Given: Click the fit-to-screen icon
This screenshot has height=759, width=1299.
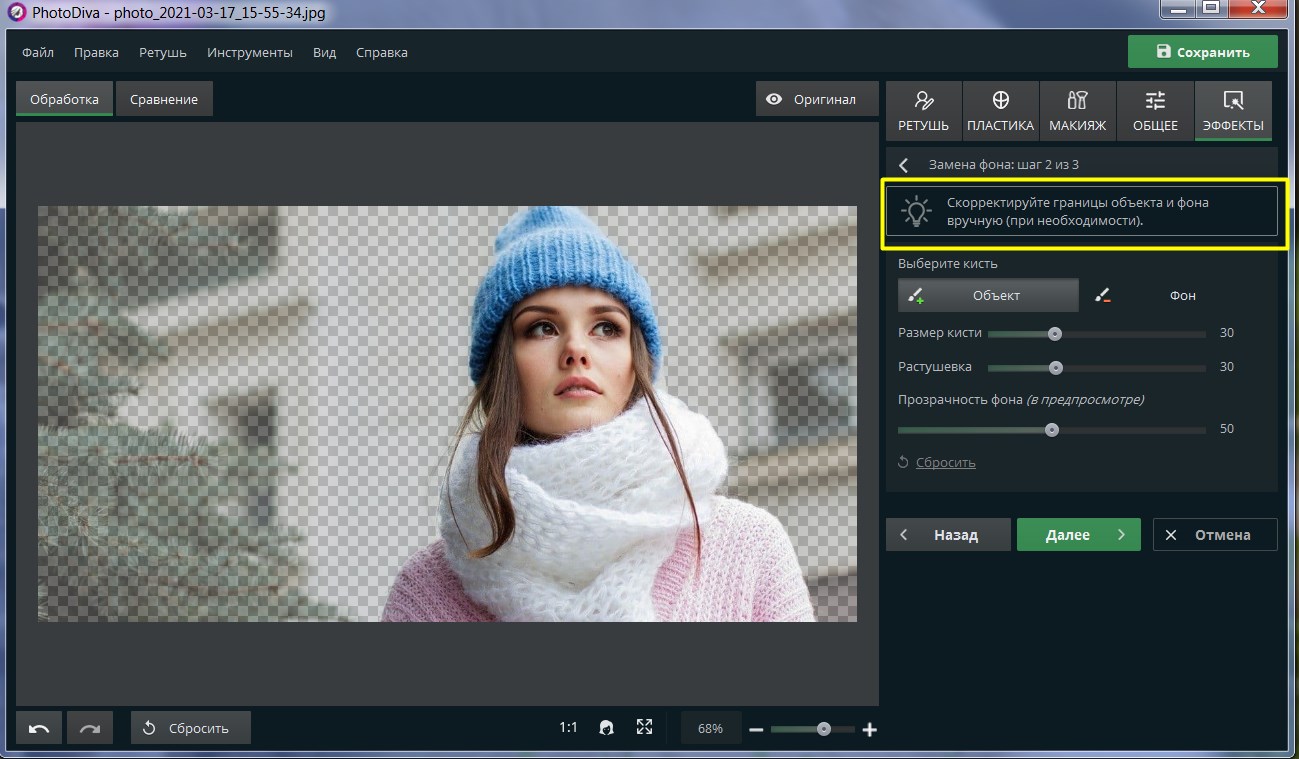Looking at the screenshot, I should coord(644,728).
